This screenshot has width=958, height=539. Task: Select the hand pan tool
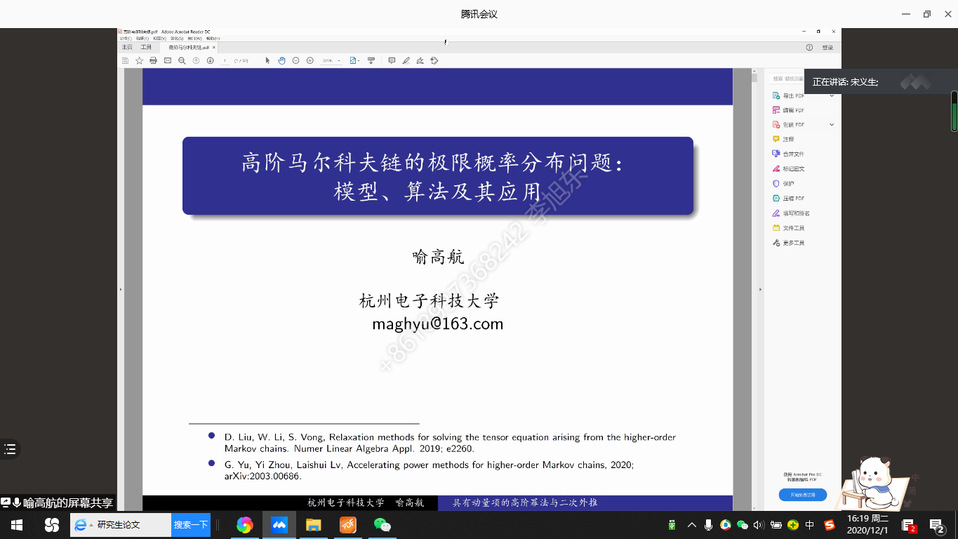(282, 61)
